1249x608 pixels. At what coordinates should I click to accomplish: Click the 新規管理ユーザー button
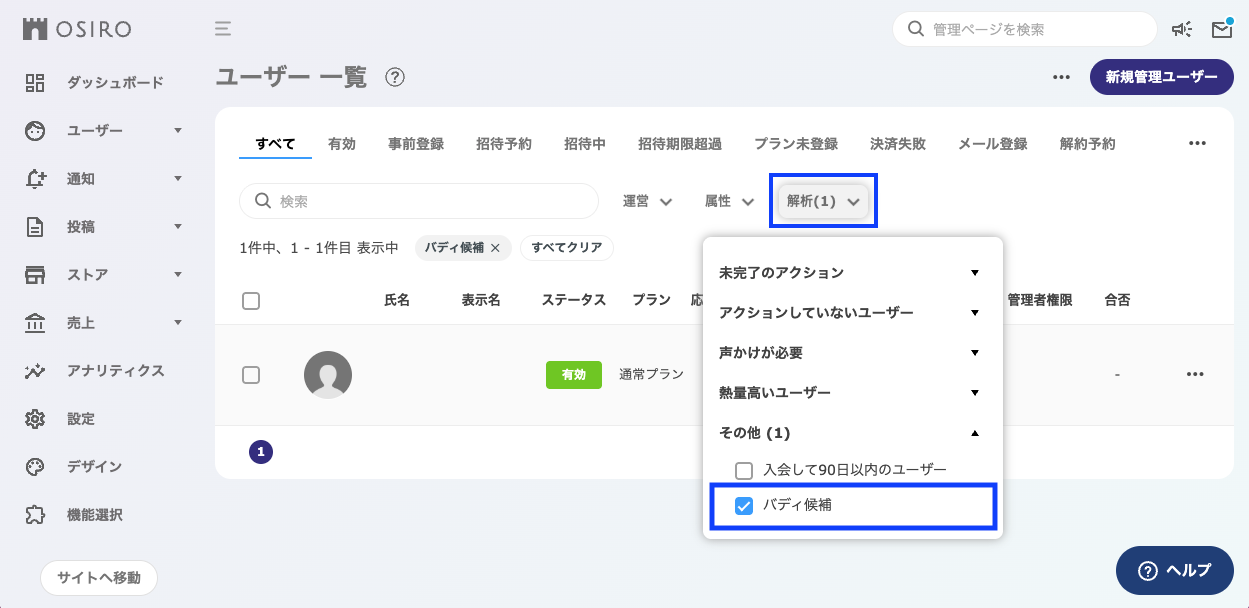[1161, 77]
